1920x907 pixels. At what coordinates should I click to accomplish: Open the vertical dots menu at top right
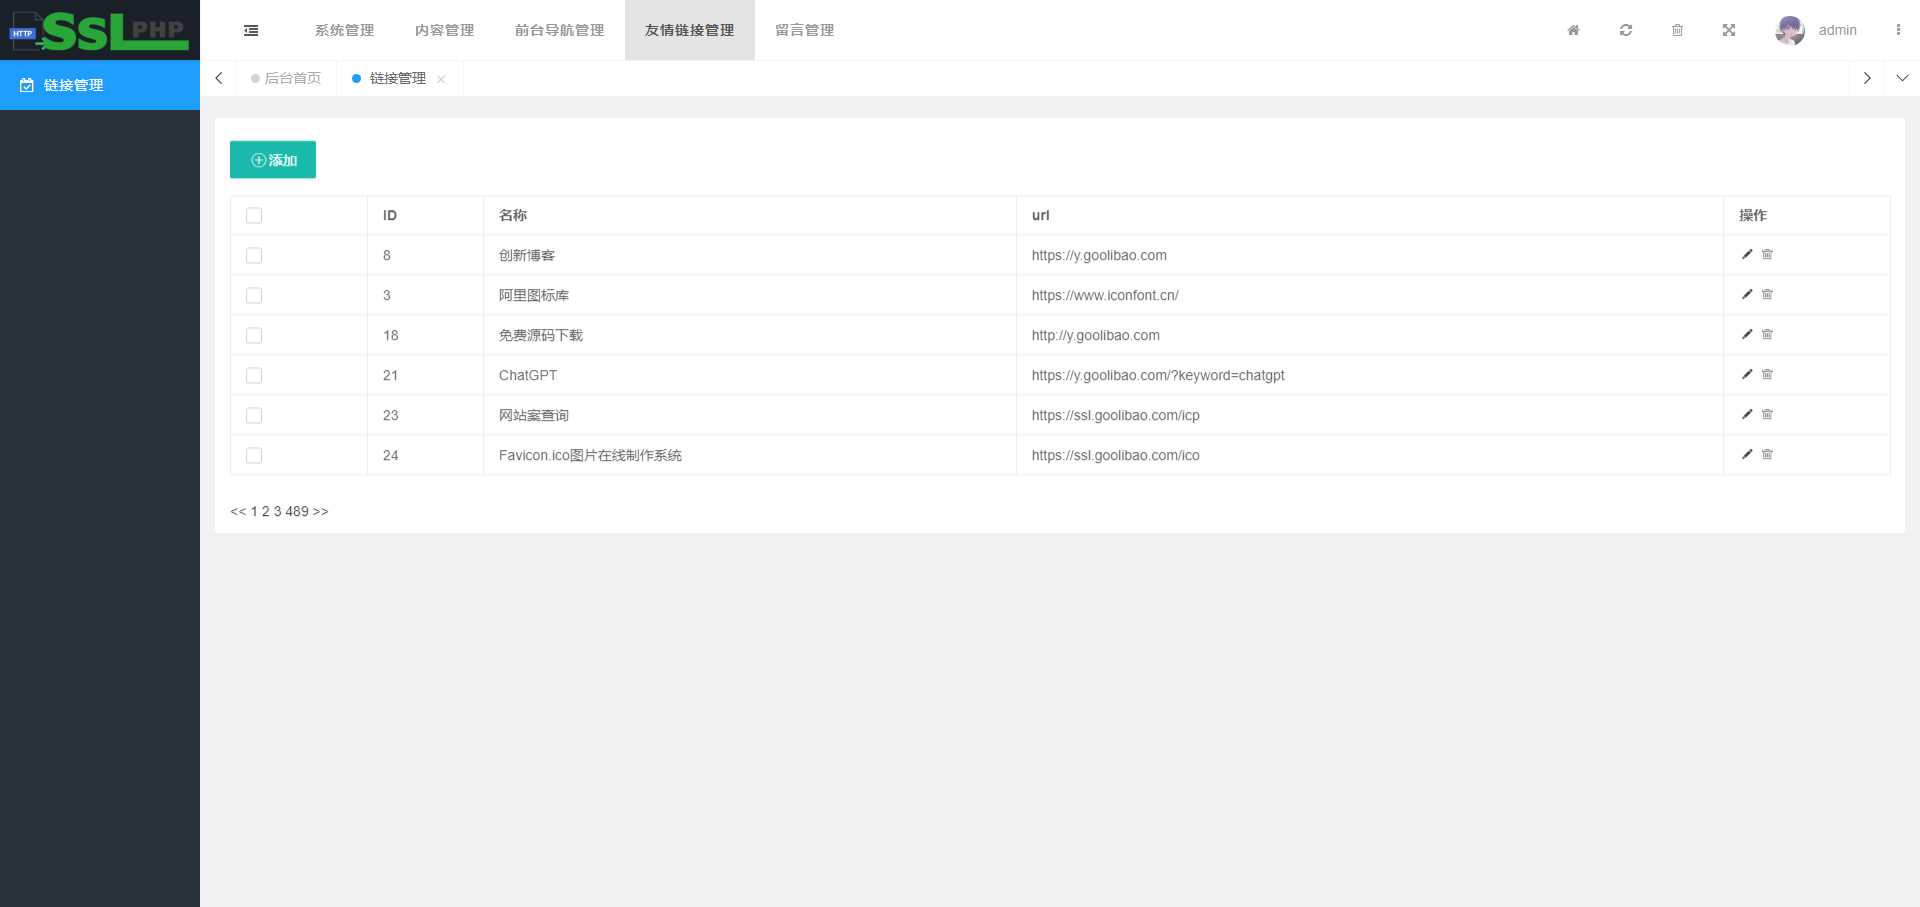[1899, 30]
